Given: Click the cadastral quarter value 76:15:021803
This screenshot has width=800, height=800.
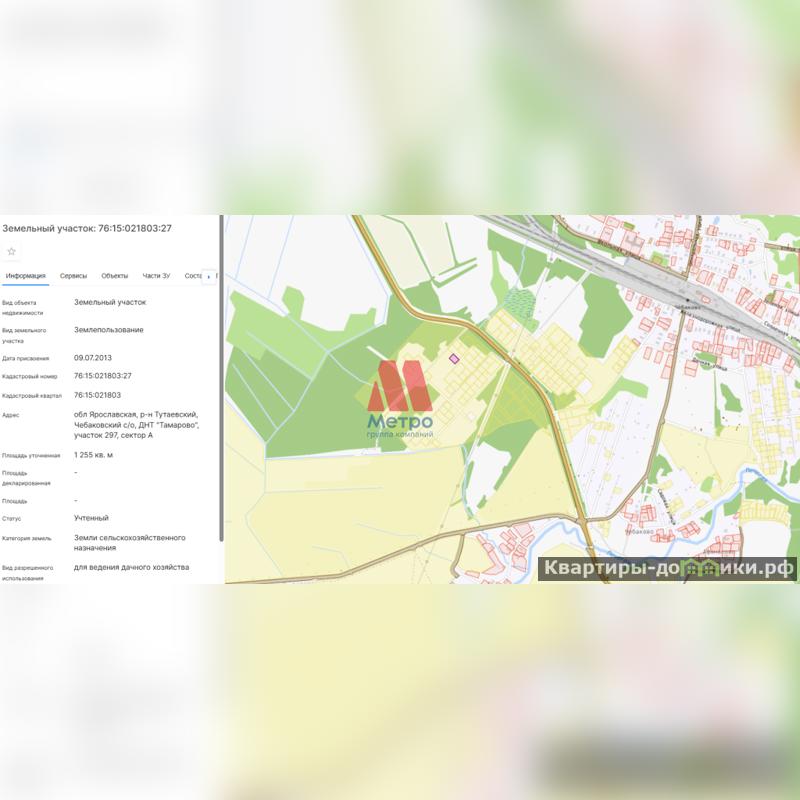Looking at the screenshot, I should pos(97,395).
